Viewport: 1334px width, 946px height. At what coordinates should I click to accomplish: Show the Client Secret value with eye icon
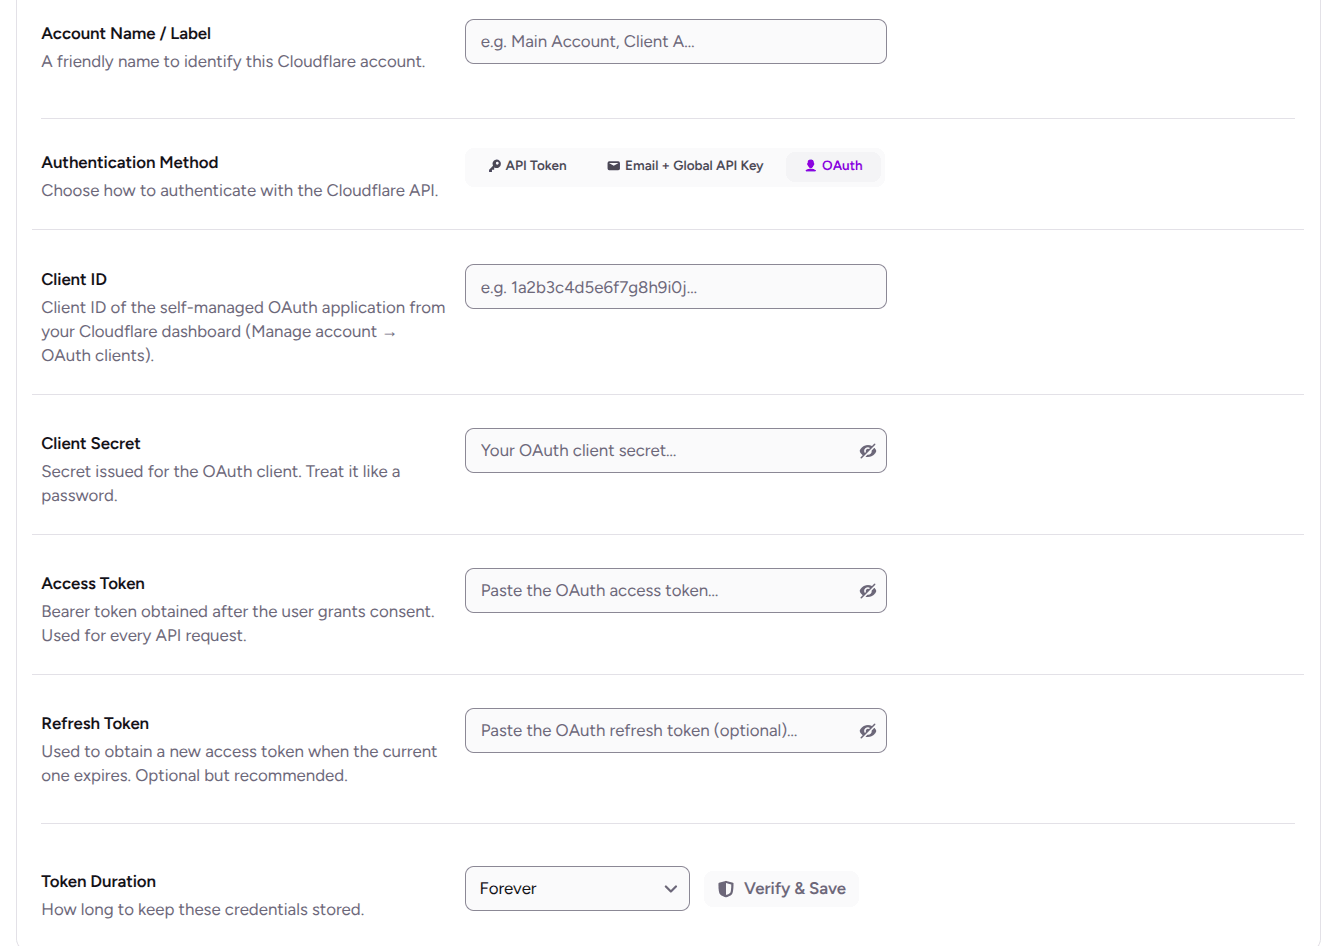click(x=868, y=451)
